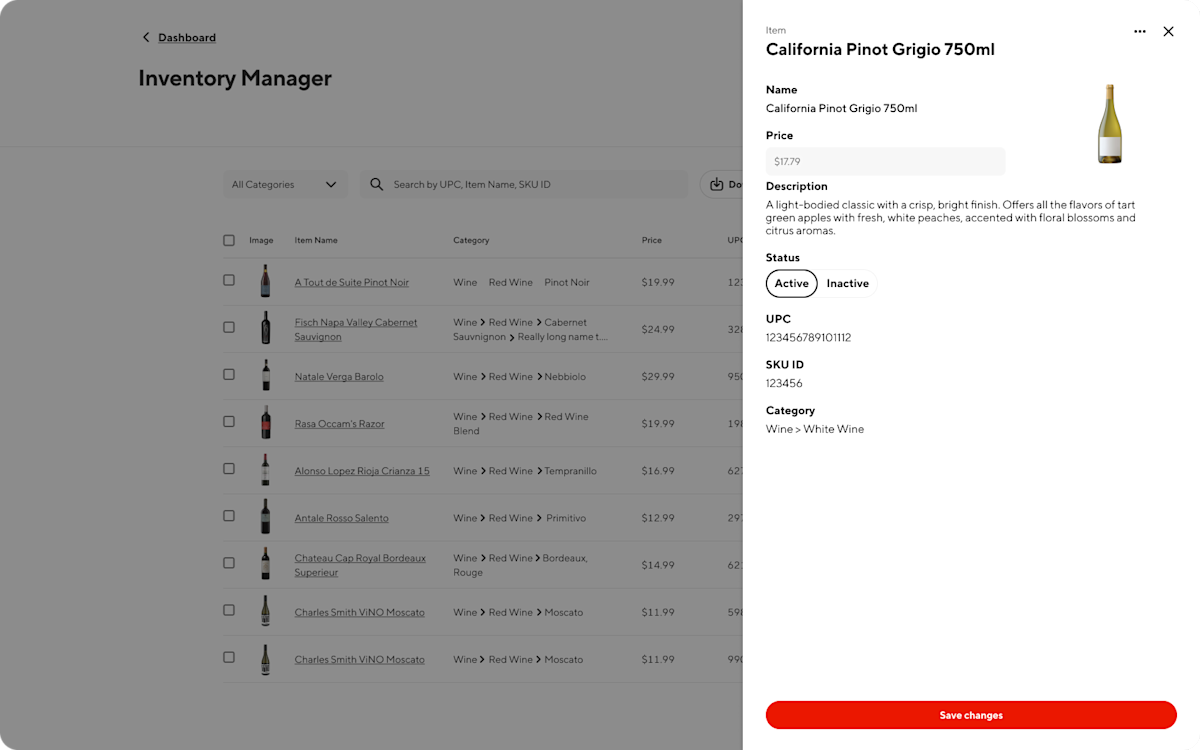Screen dimensions: 1200x750
Task: Open the Dashboard link
Action: pos(187,37)
